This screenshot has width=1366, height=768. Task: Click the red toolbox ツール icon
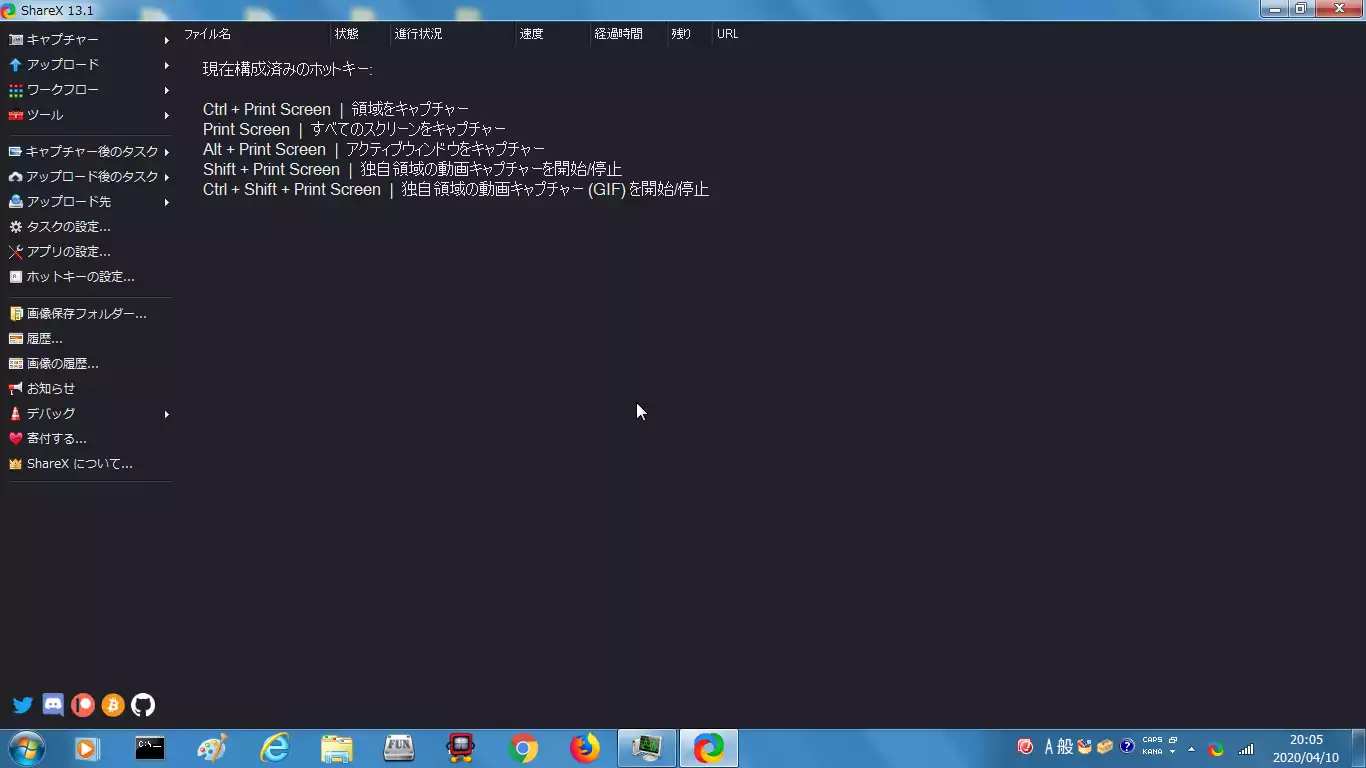[x=16, y=115]
